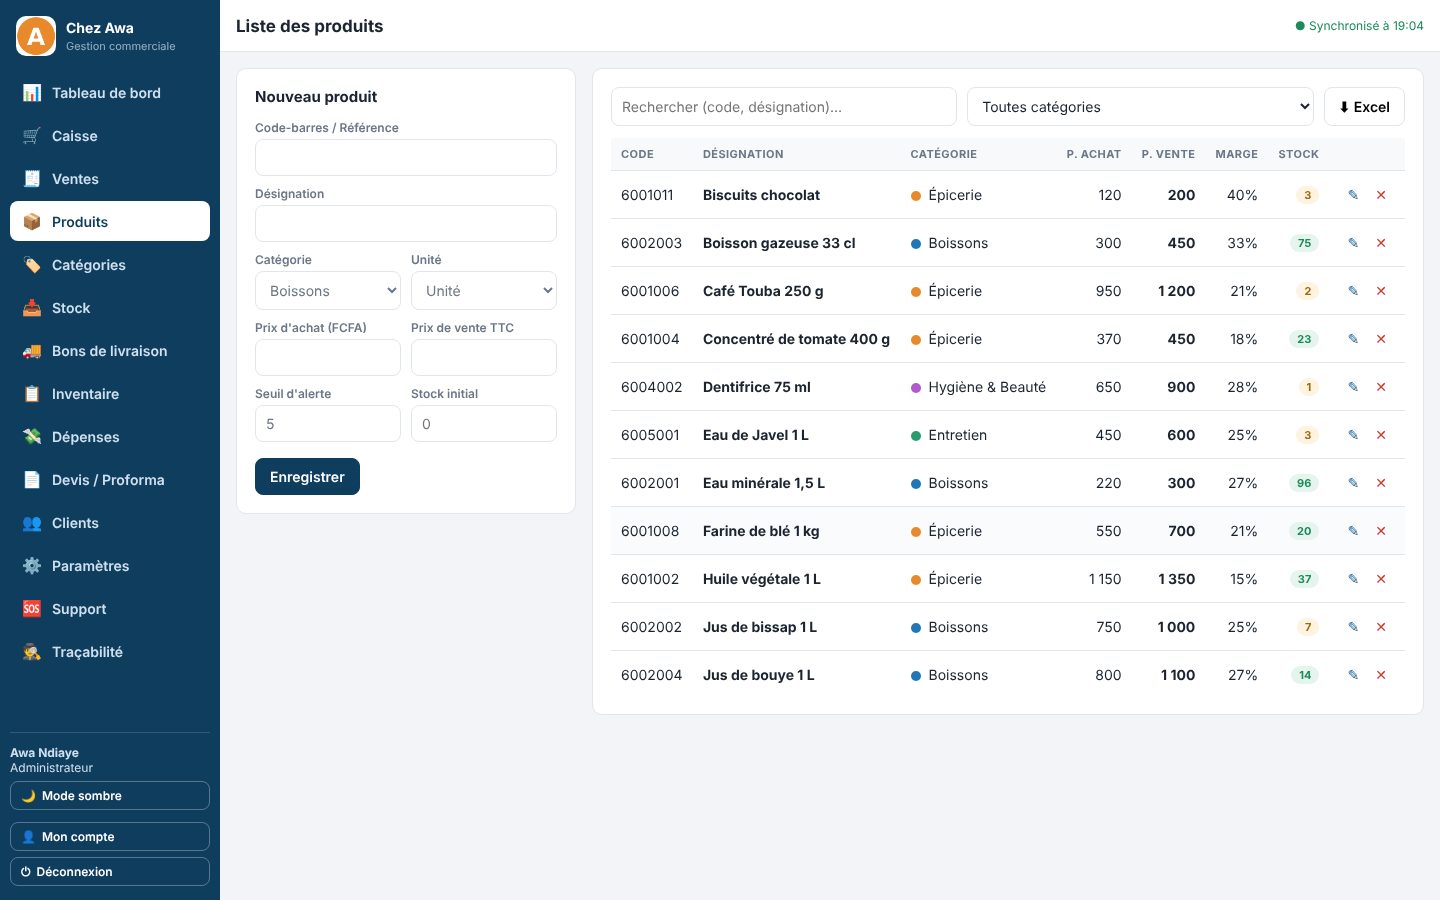Toggle Mode sombre
The height and width of the screenshot is (900, 1440).
pyautogui.click(x=110, y=796)
